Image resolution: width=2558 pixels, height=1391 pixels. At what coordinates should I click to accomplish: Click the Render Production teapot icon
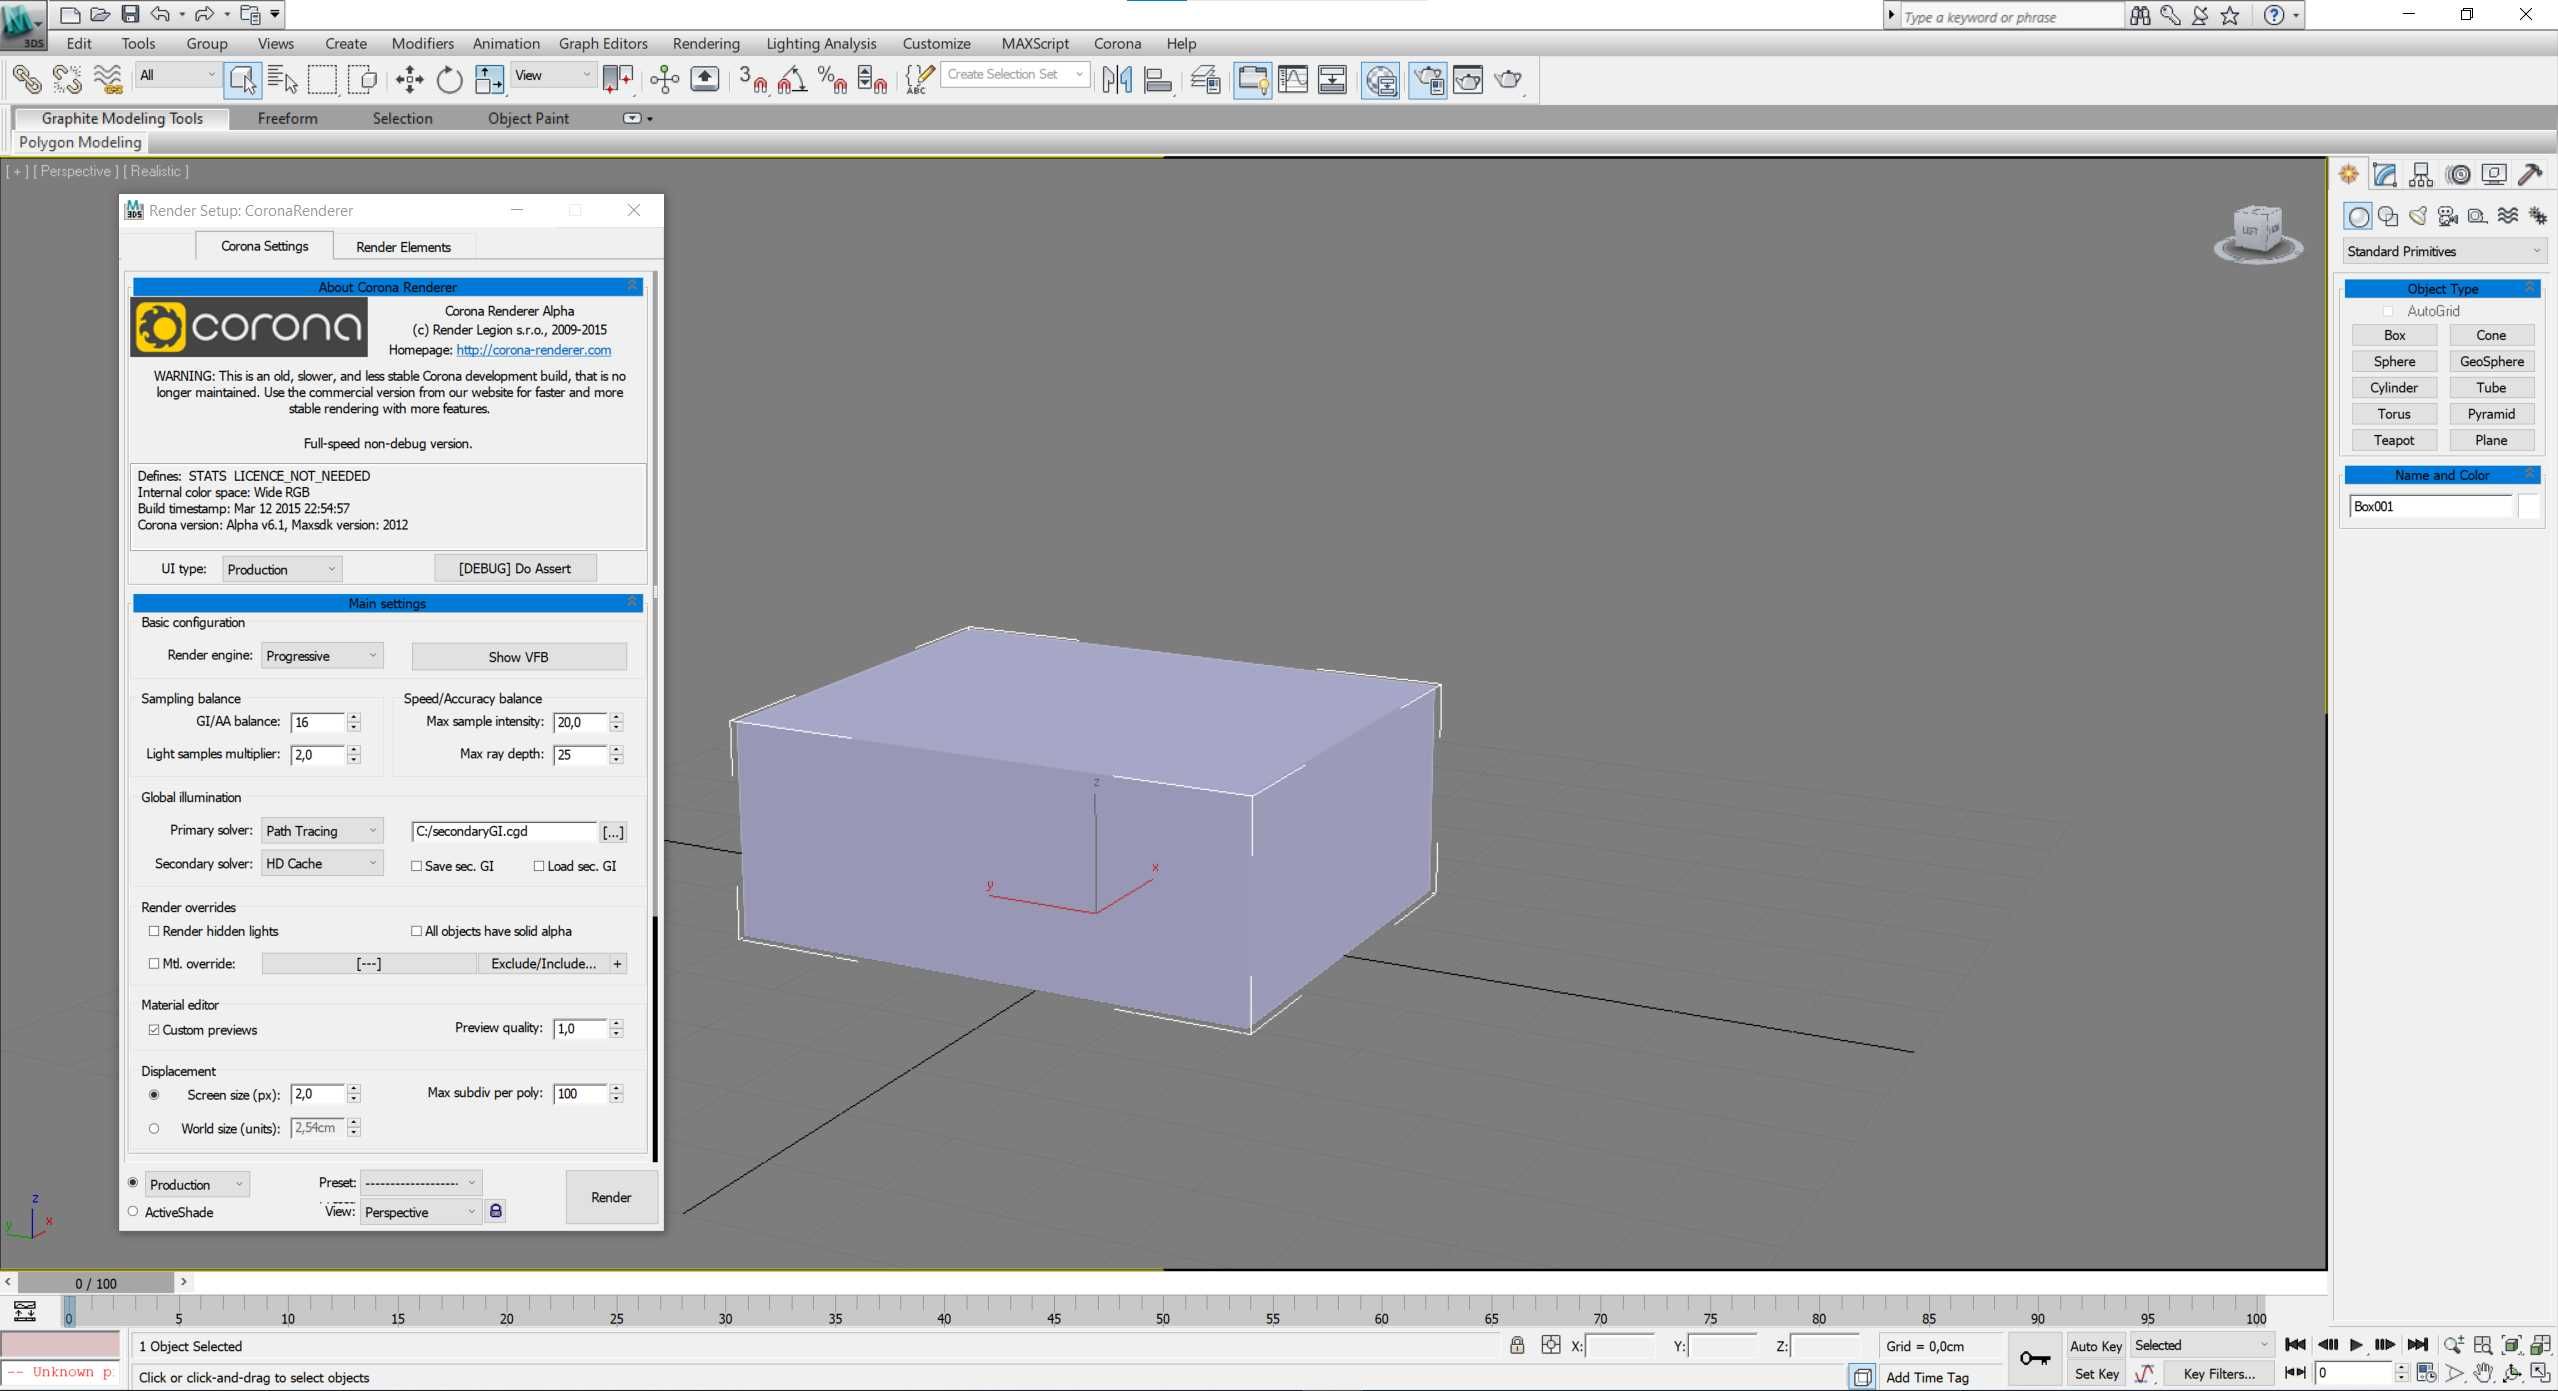click(1508, 79)
